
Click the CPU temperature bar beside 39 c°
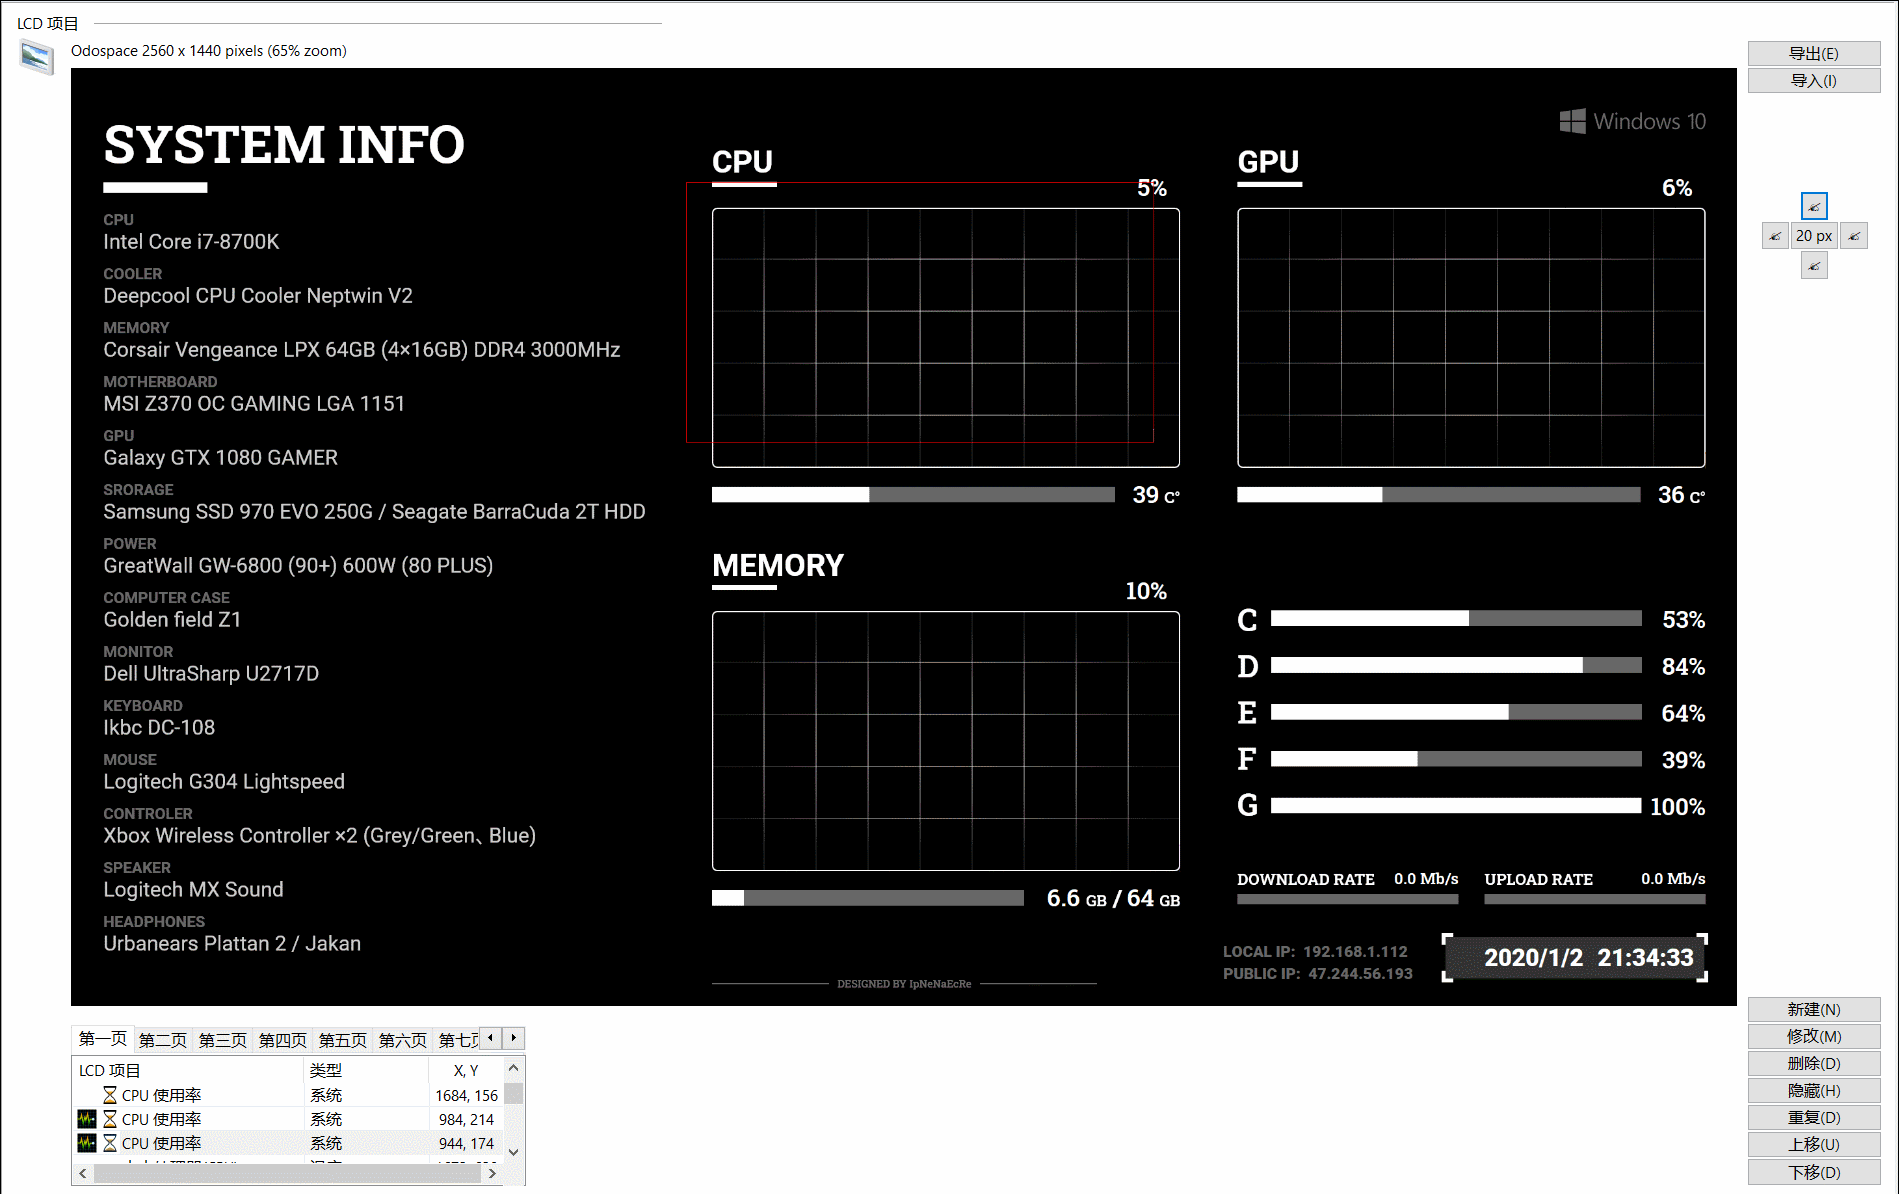click(x=913, y=495)
